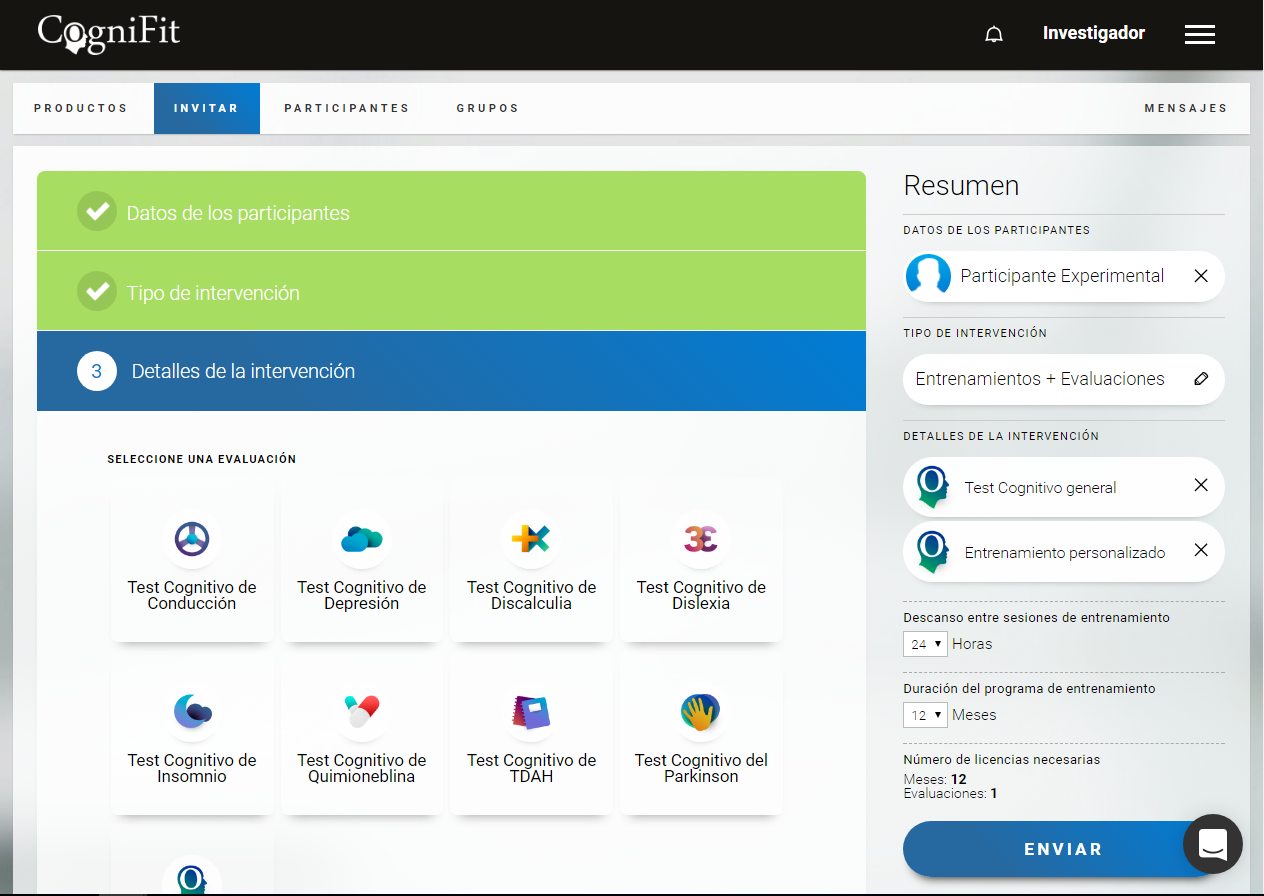The width and height of the screenshot is (1264, 896).
Task: Go to the Productos tab
Action: [81, 108]
